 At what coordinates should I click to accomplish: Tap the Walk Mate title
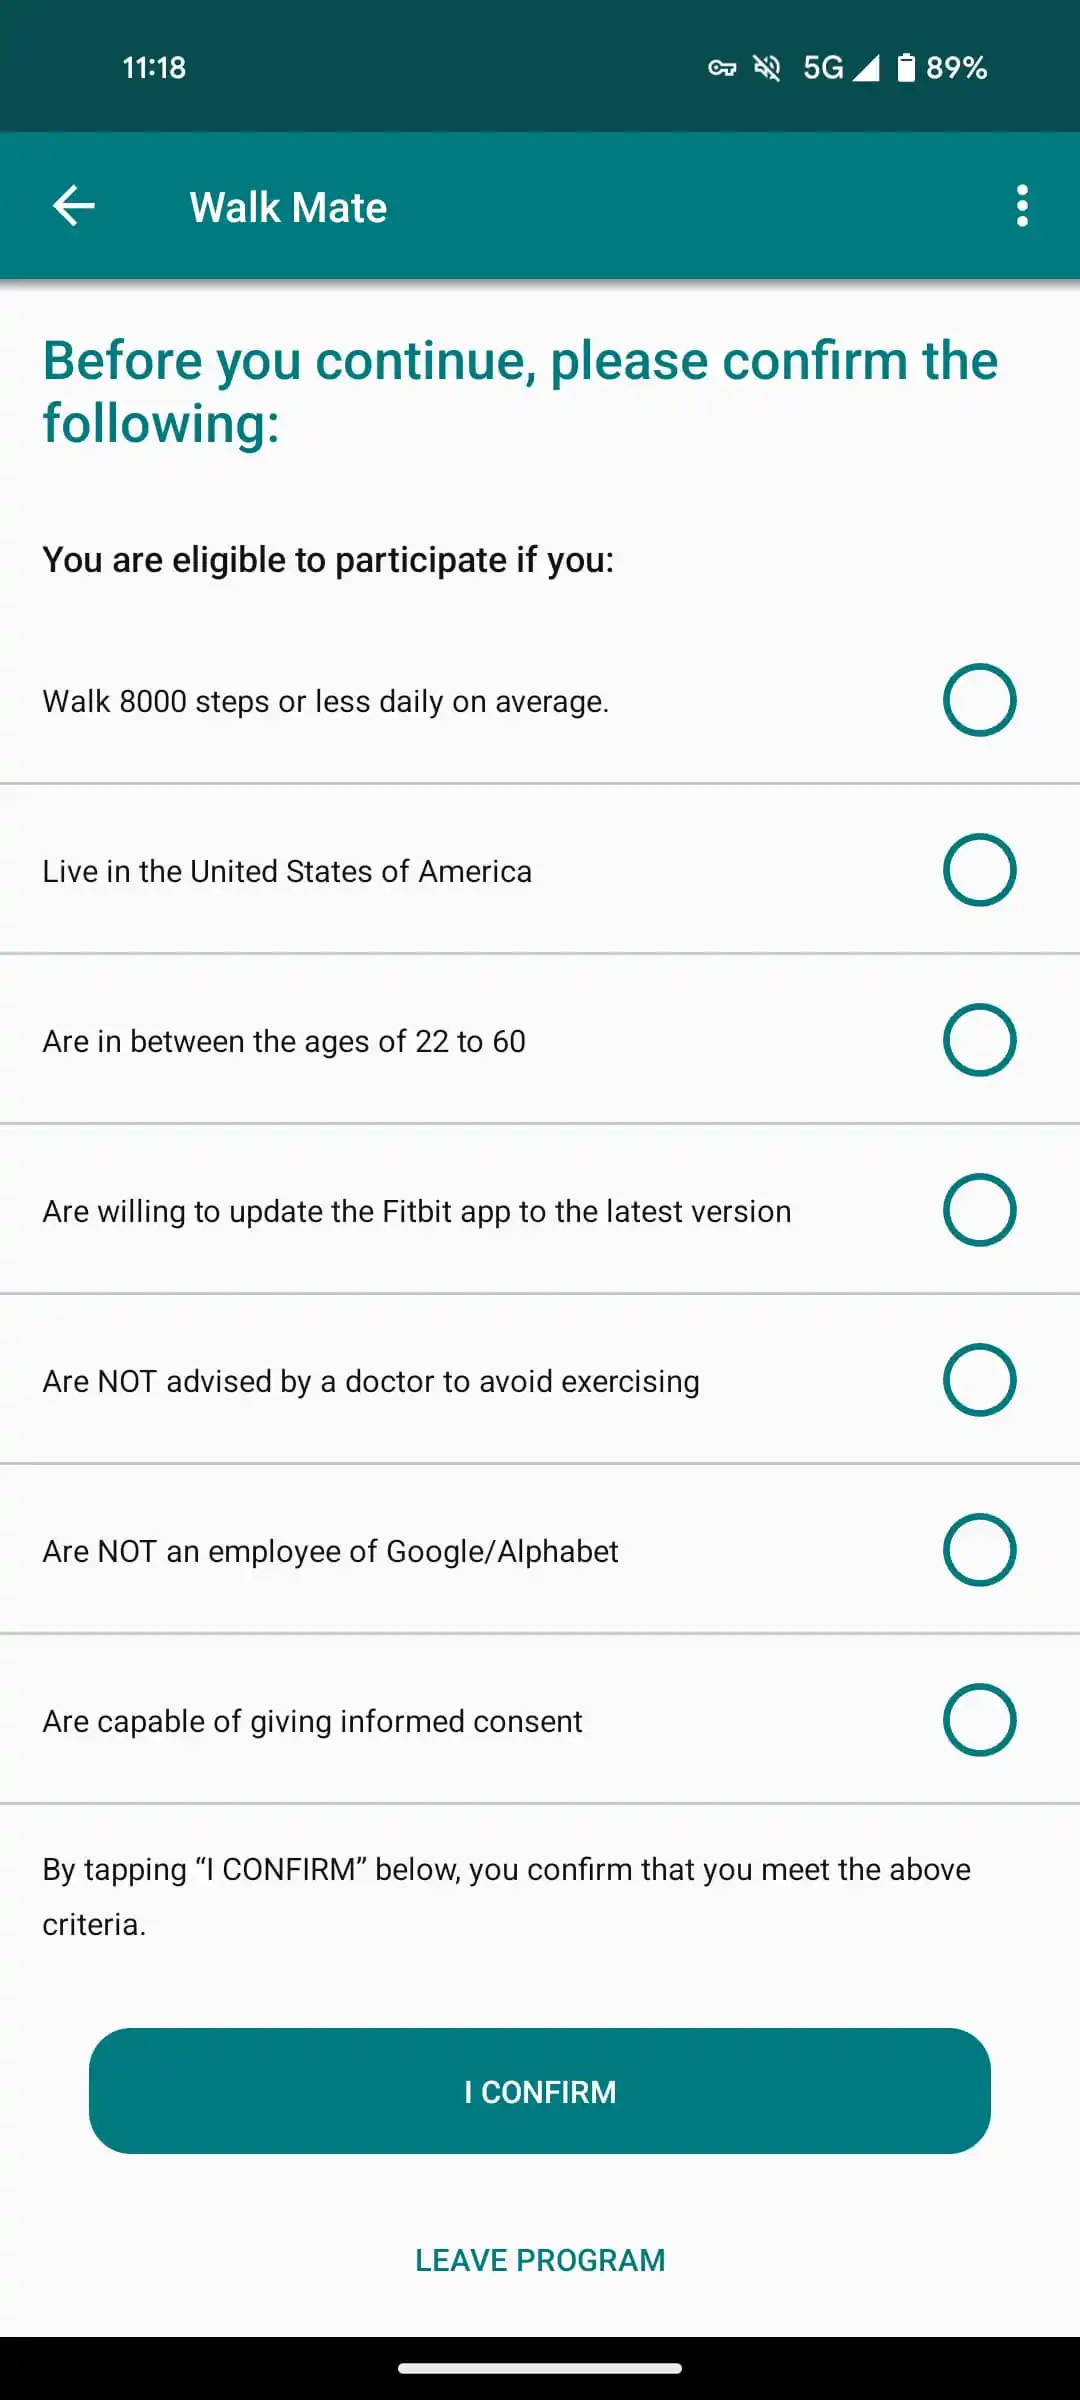click(288, 207)
